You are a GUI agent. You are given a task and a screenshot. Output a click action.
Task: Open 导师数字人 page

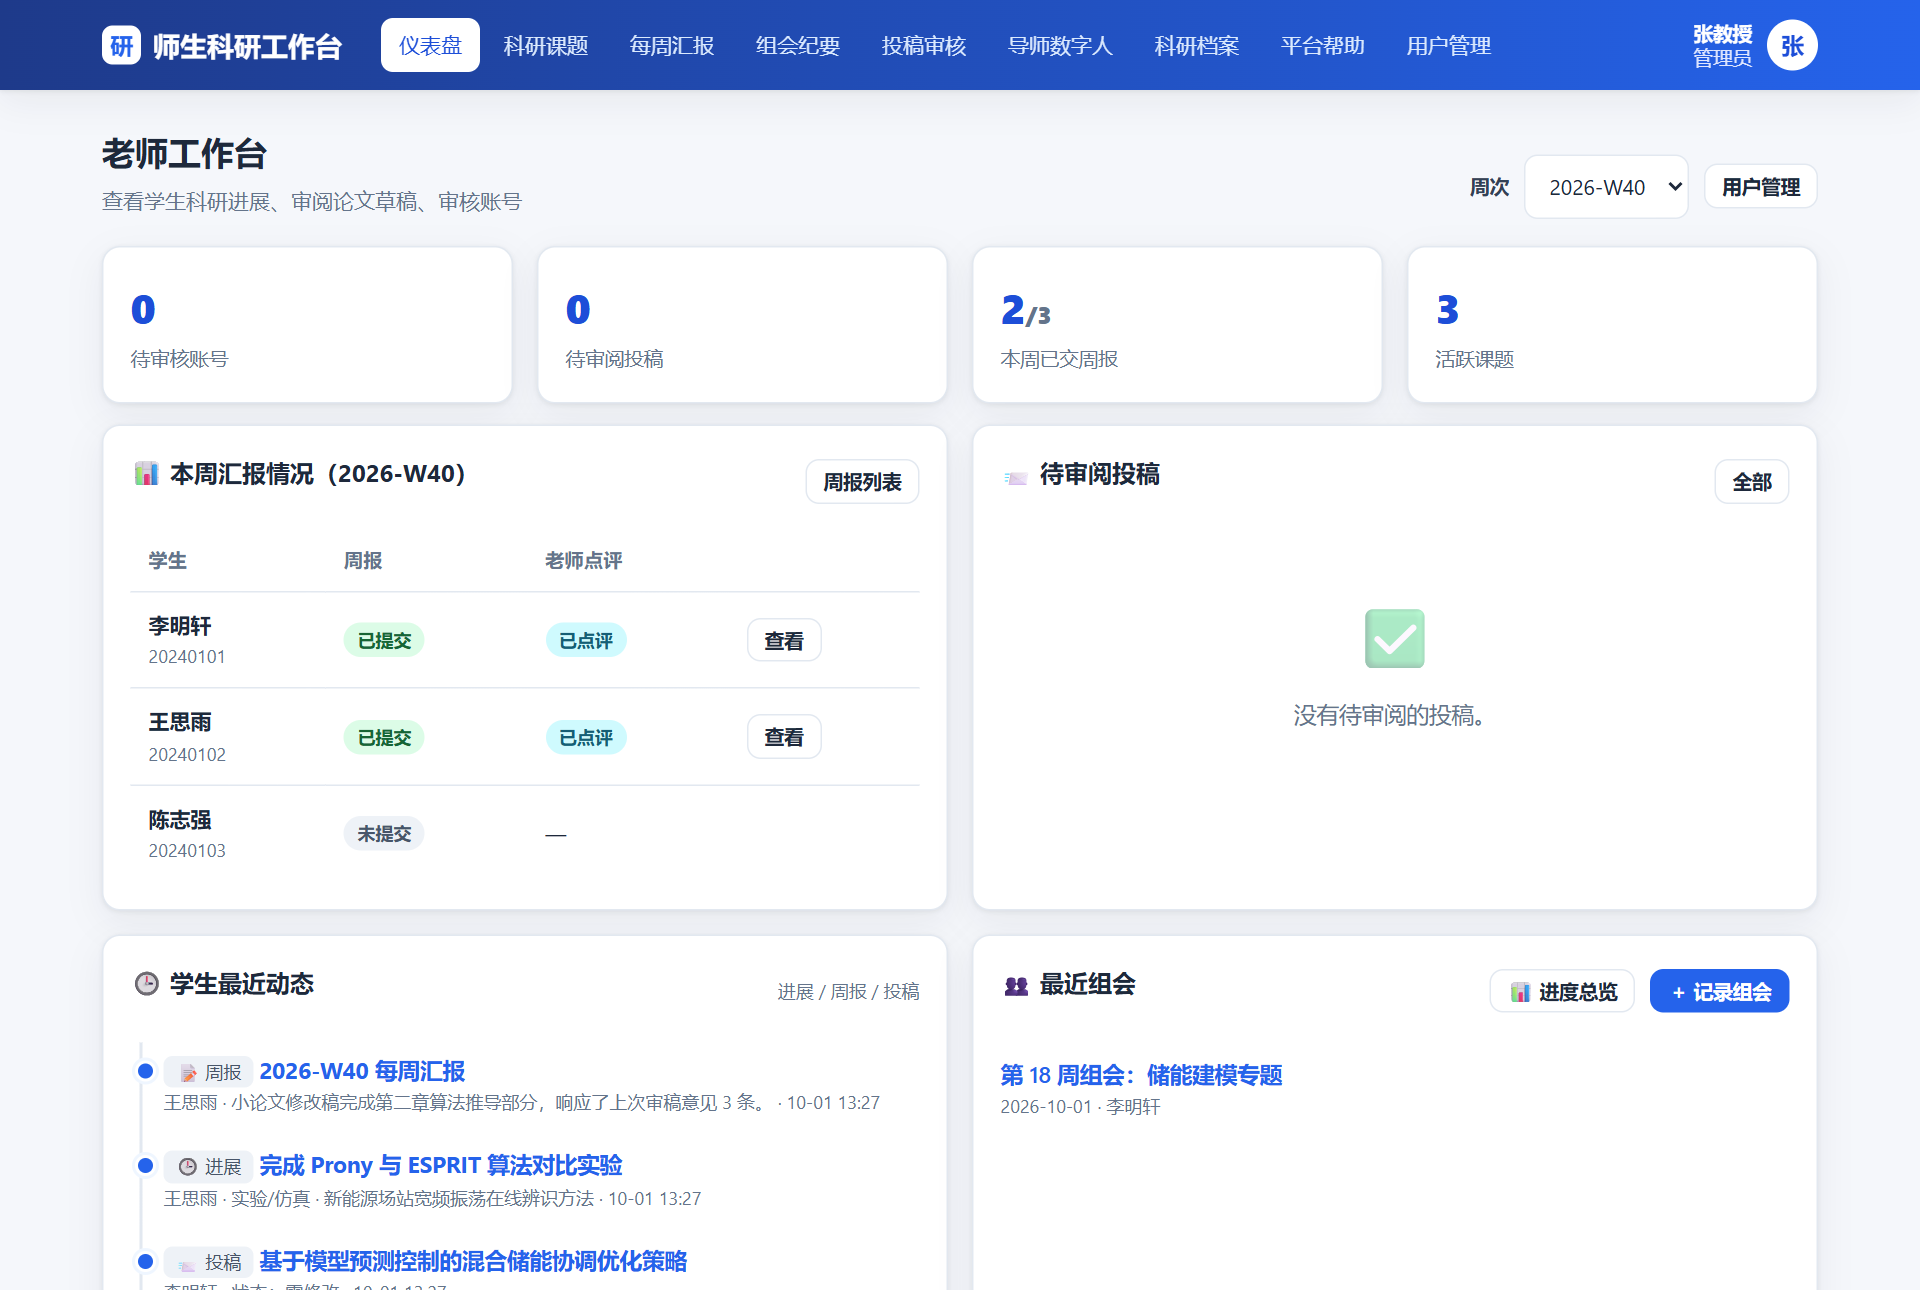(x=1060, y=45)
